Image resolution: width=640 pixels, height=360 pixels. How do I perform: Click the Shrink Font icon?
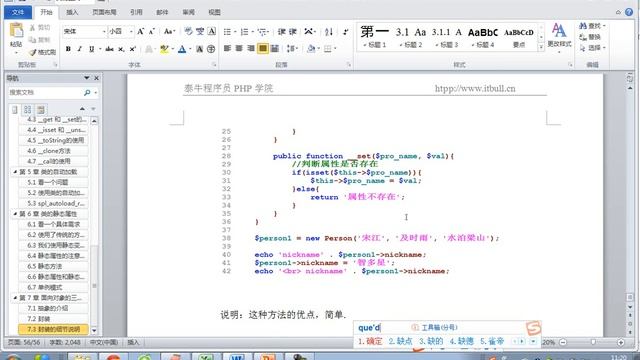pos(152,31)
